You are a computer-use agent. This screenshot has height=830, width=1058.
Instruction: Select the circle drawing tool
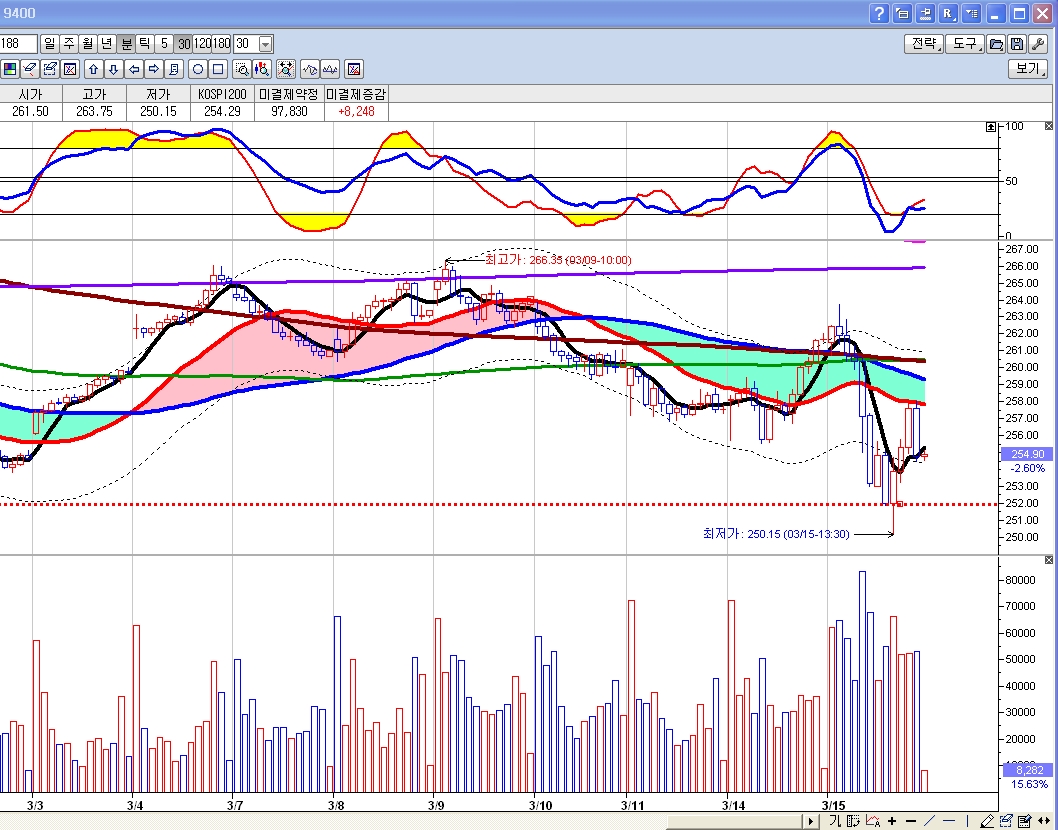(x=198, y=69)
